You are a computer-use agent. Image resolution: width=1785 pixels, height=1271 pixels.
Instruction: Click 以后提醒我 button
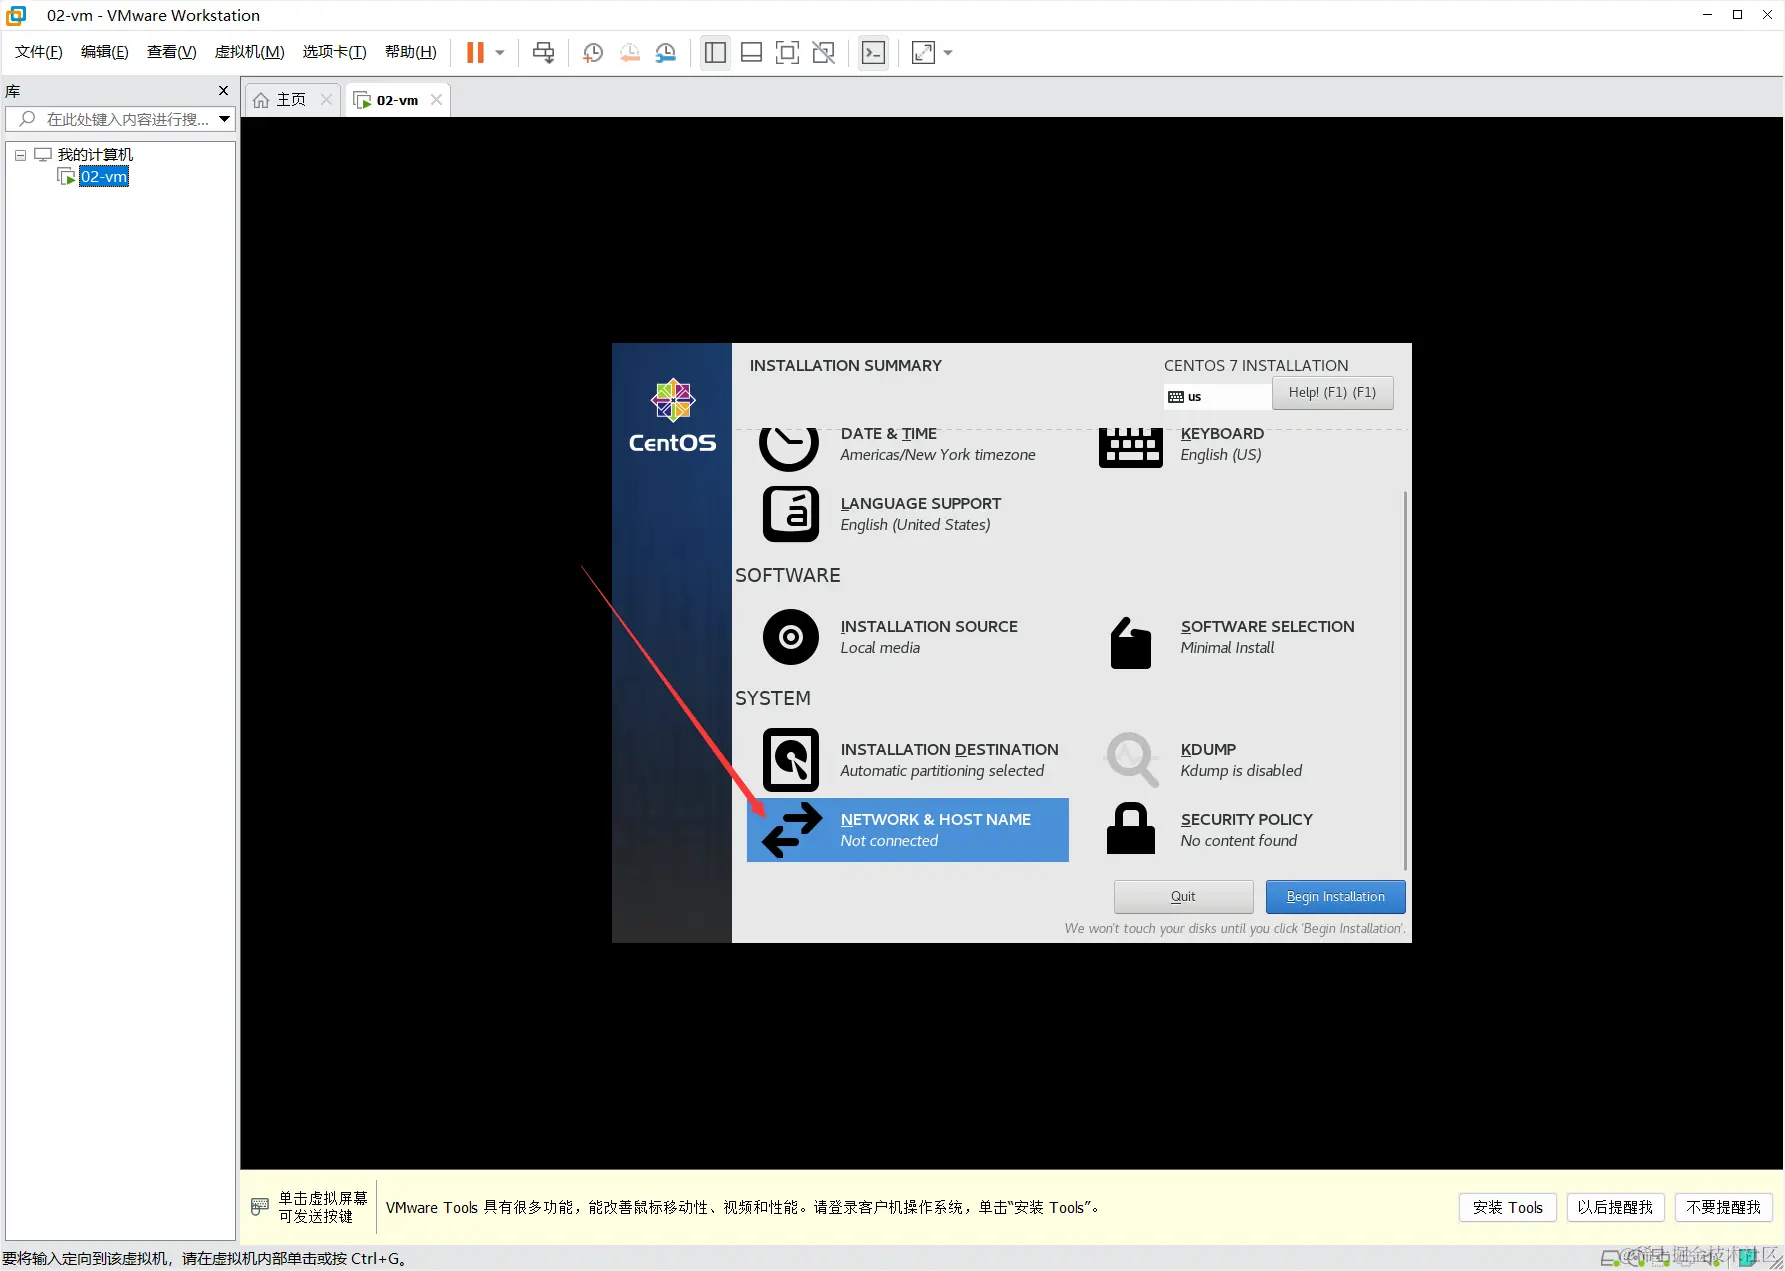pyautogui.click(x=1615, y=1207)
